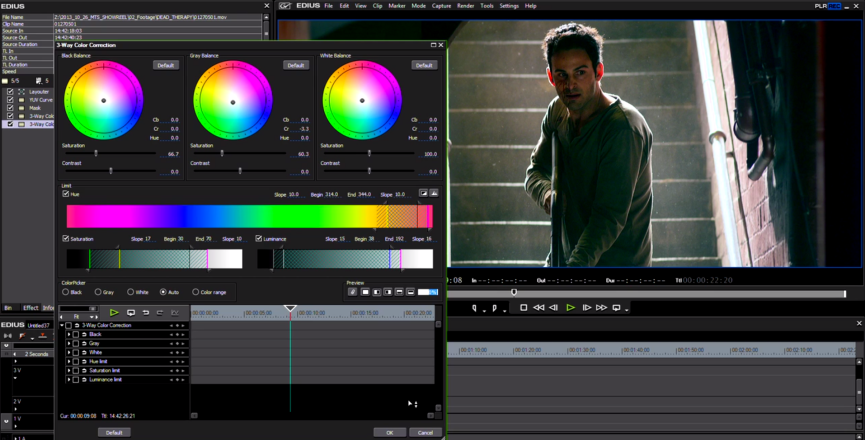Click Default under White Balance

tap(424, 65)
